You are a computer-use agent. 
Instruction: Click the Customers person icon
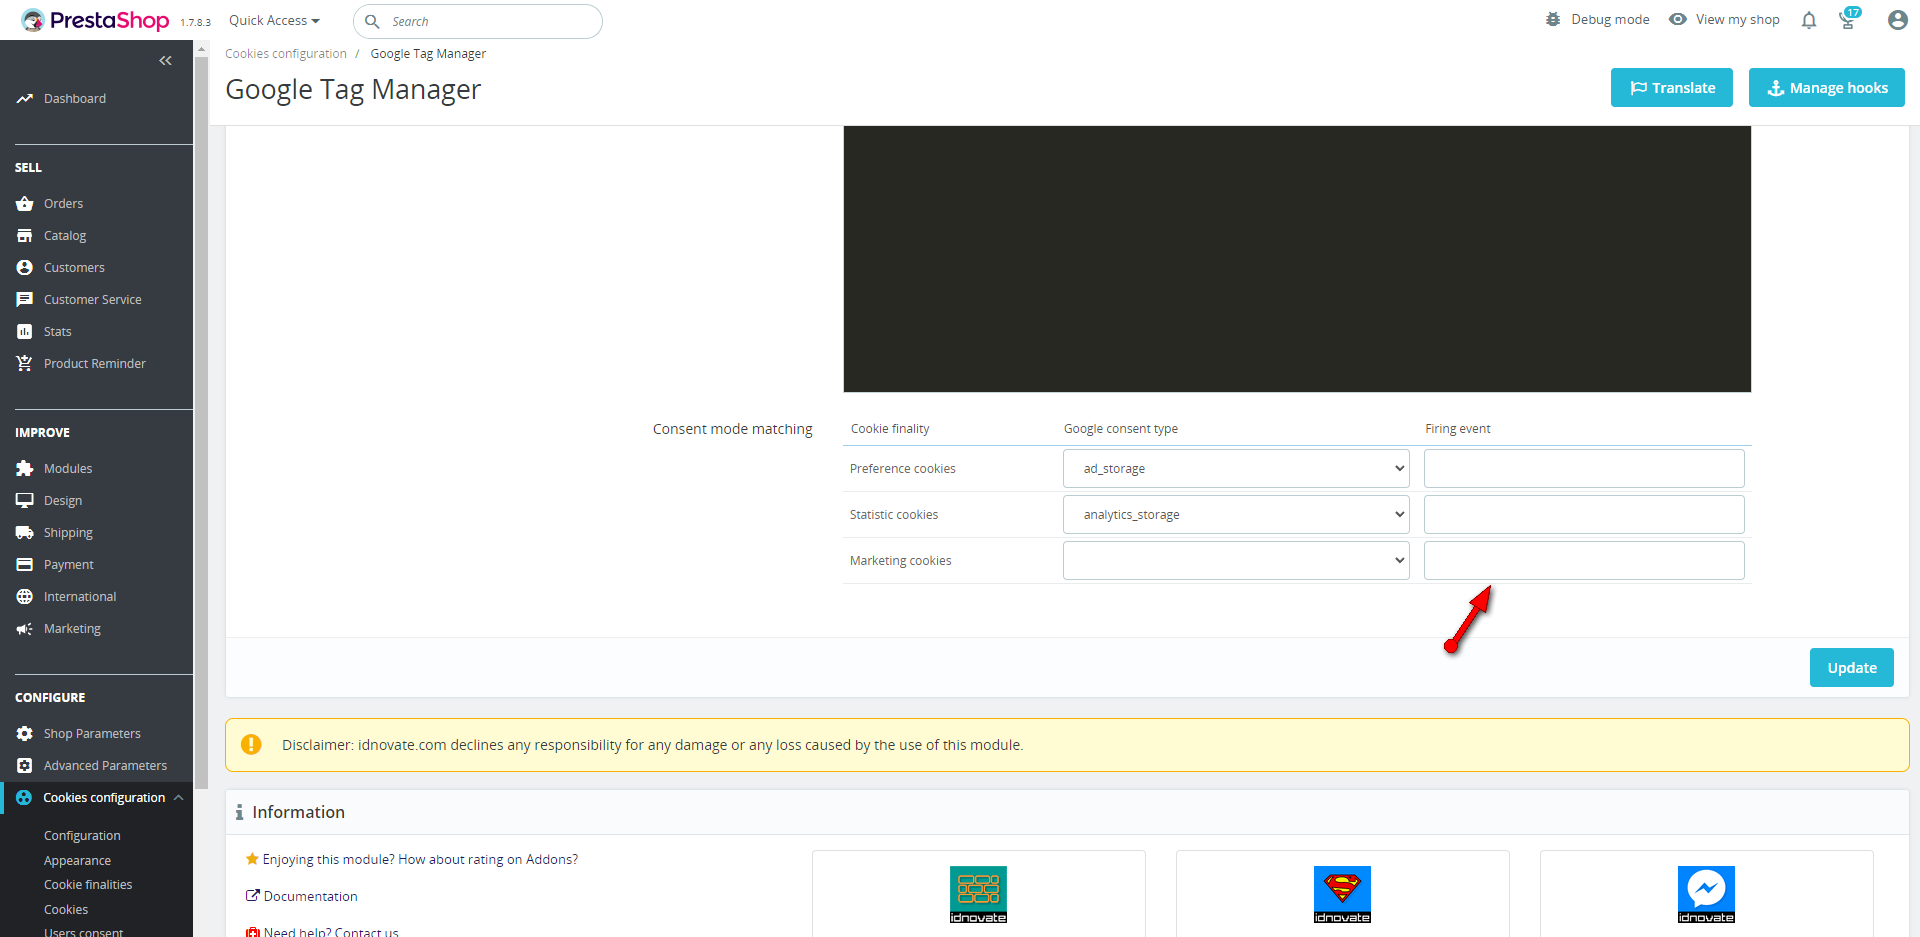(25, 268)
